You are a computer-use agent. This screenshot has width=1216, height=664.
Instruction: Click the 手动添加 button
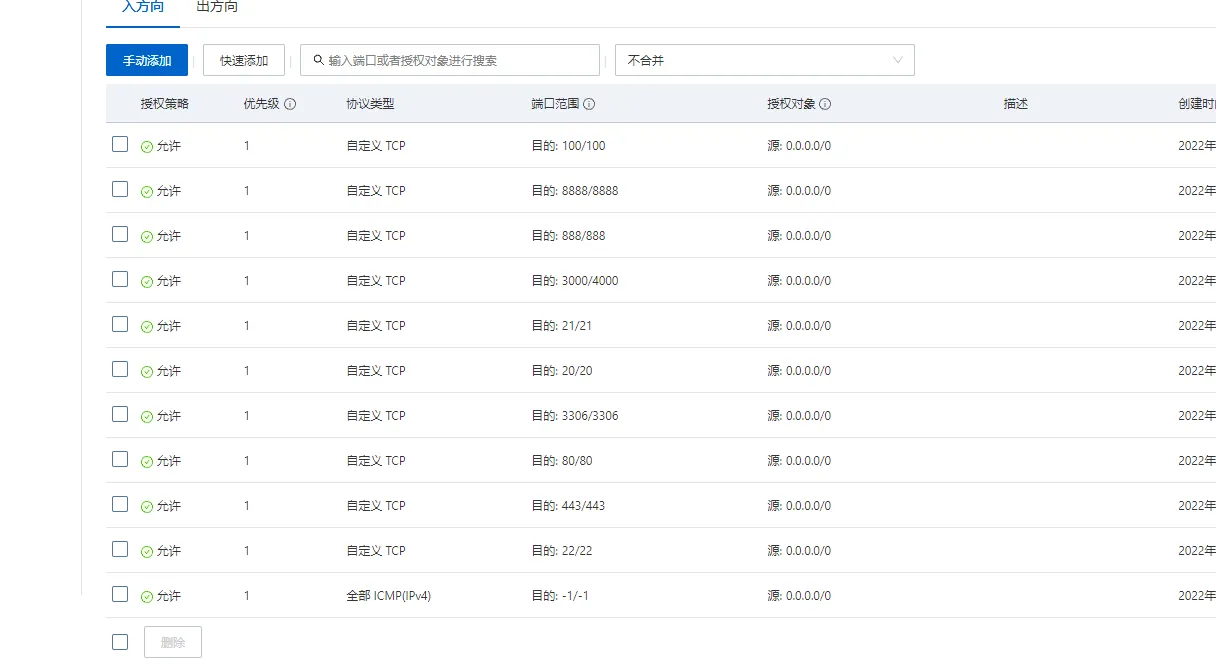point(147,60)
